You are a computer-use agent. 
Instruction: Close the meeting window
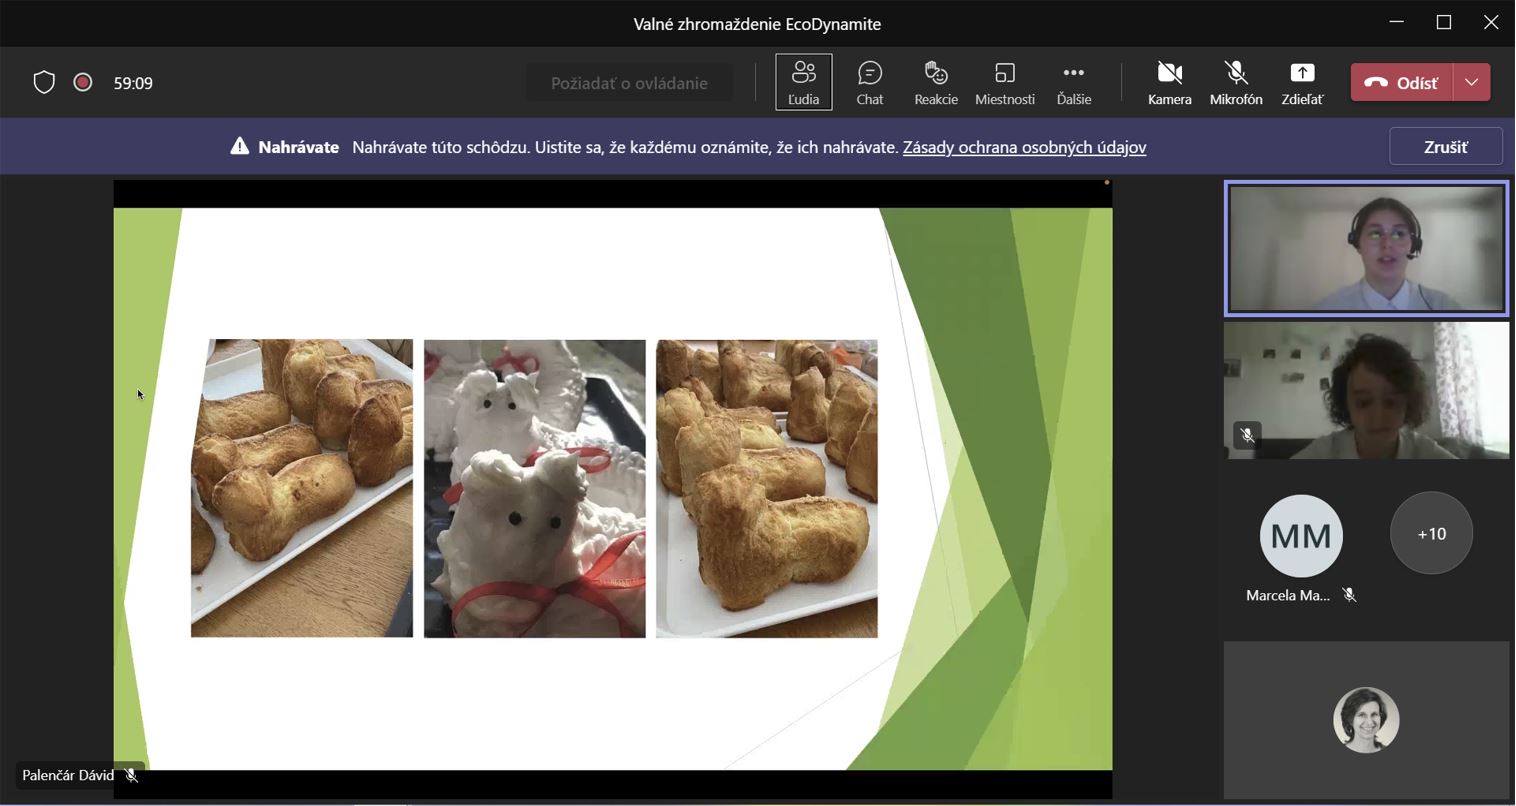(1491, 22)
